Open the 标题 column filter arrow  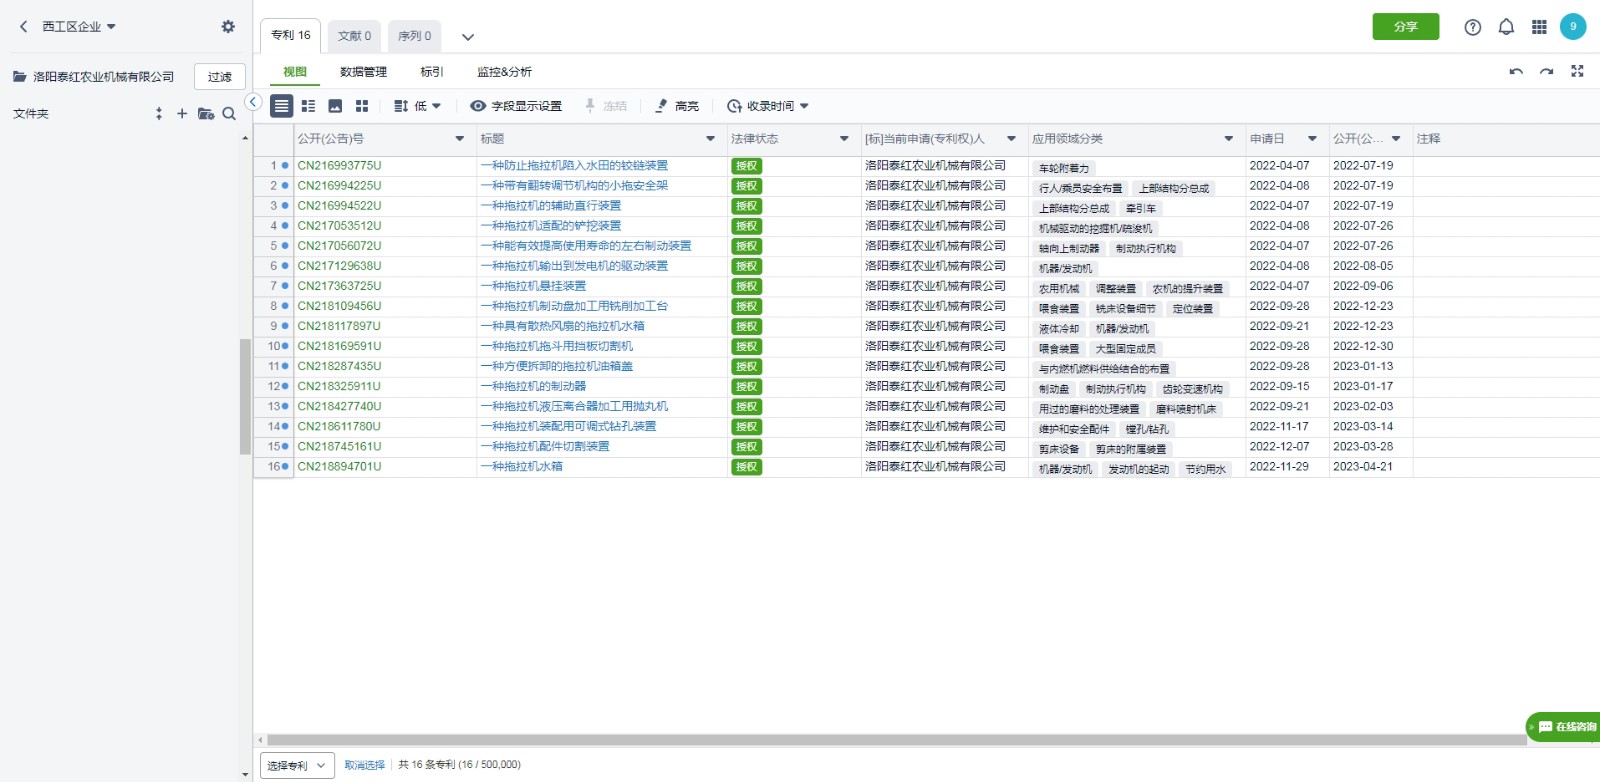[x=711, y=139]
